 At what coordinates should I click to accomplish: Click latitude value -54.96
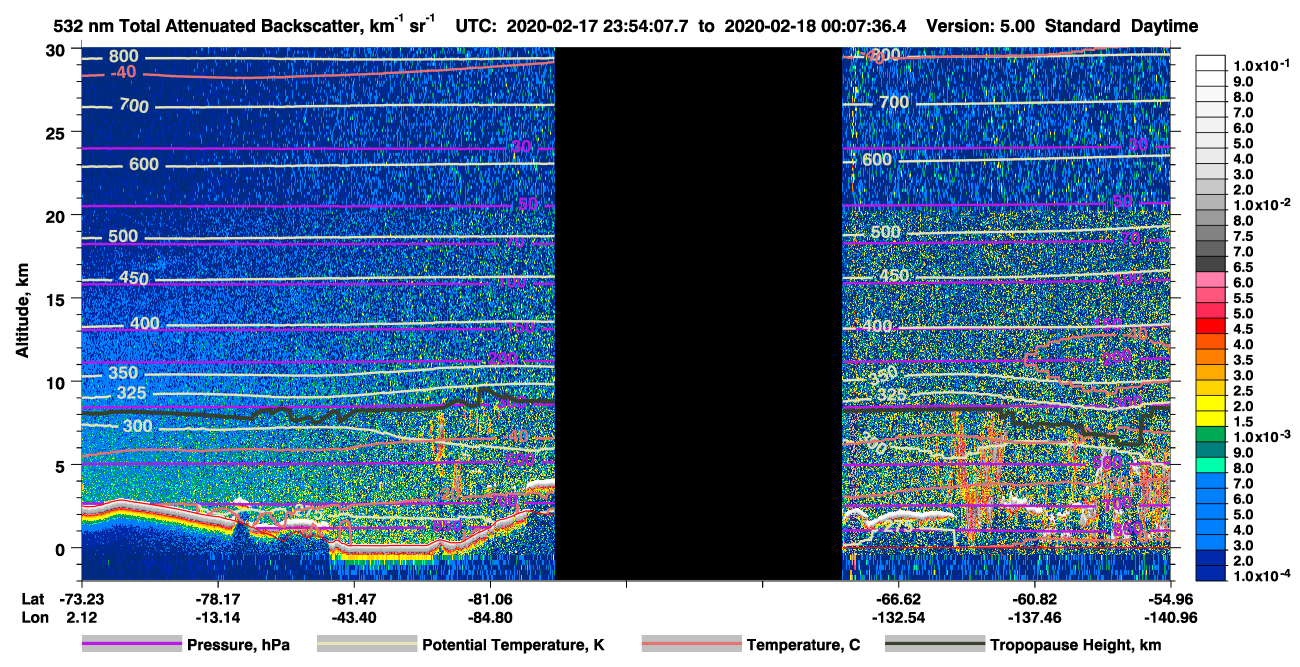[x=1169, y=598]
